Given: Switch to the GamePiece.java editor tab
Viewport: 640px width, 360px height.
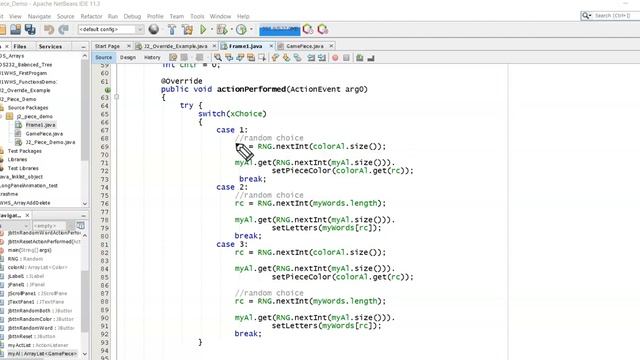Looking at the screenshot, I should [305, 46].
